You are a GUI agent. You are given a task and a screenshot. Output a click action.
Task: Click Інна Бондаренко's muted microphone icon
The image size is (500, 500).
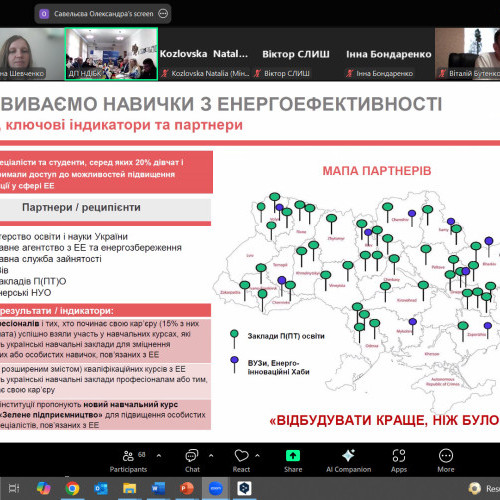coord(349,73)
